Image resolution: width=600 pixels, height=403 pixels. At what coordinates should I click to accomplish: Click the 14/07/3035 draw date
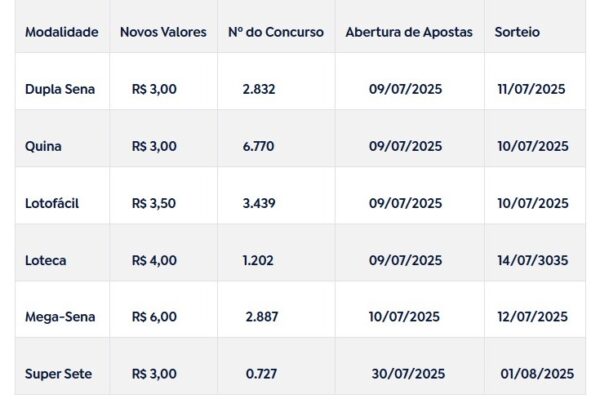pos(533,260)
